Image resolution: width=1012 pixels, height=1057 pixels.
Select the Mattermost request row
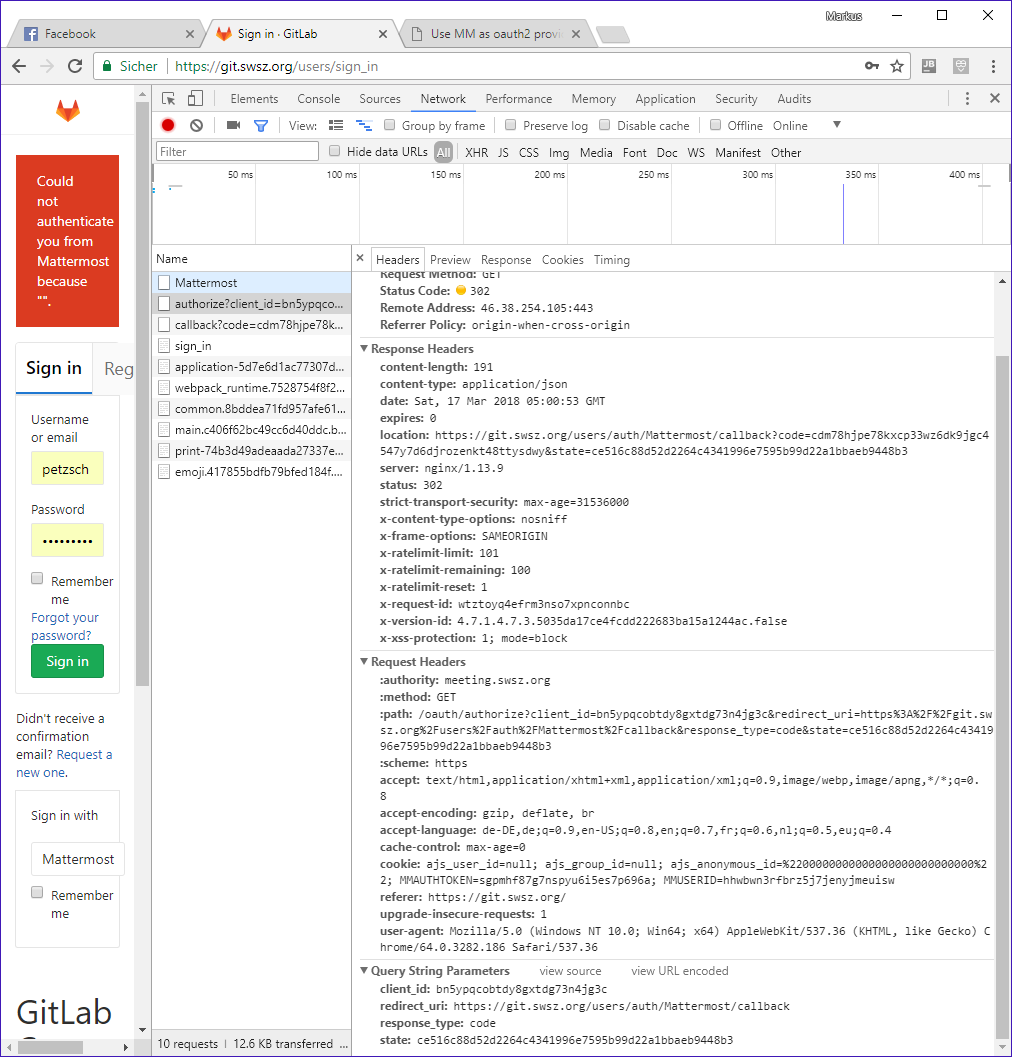[x=251, y=282]
